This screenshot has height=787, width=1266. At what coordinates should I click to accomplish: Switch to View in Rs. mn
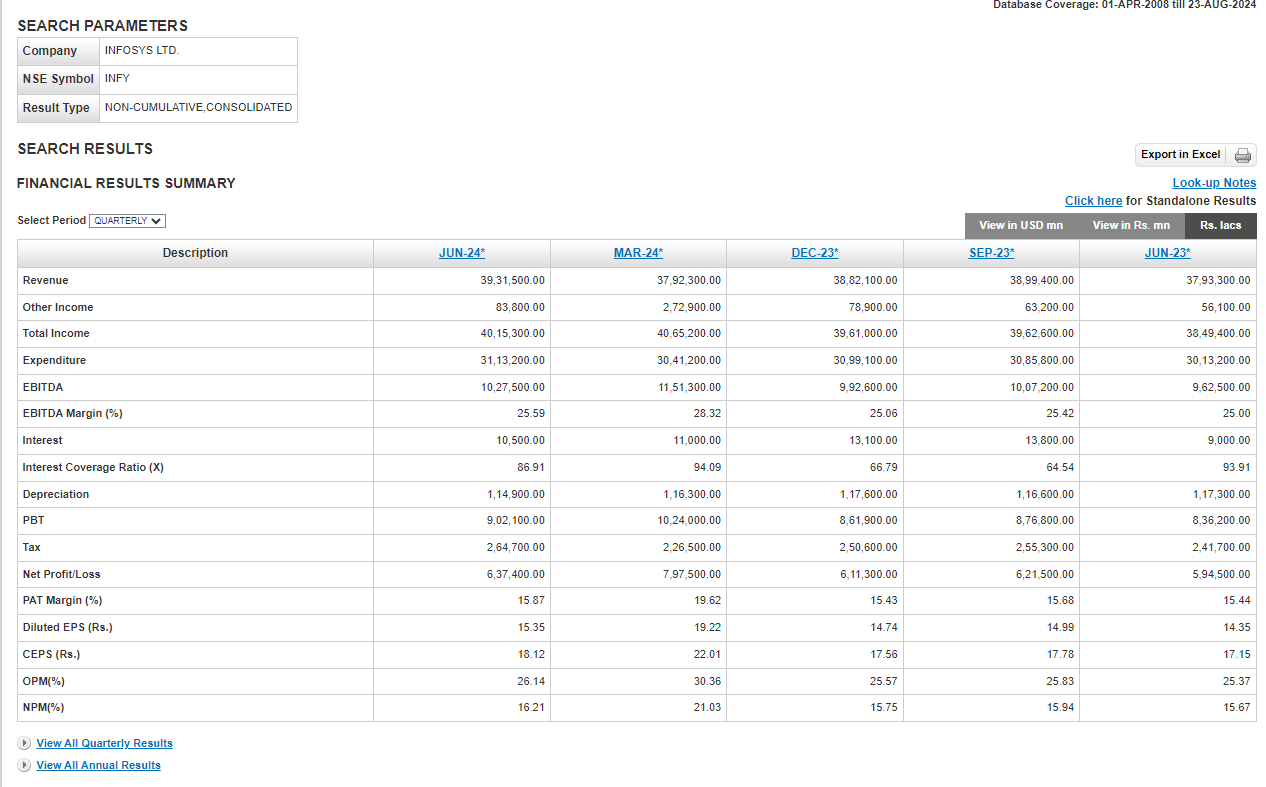(1130, 226)
